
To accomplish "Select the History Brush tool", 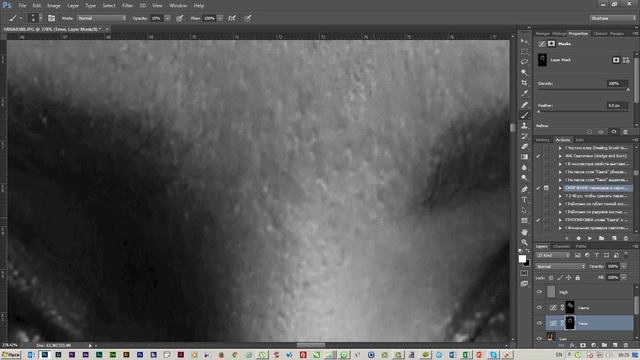I will pyautogui.click(x=524, y=136).
